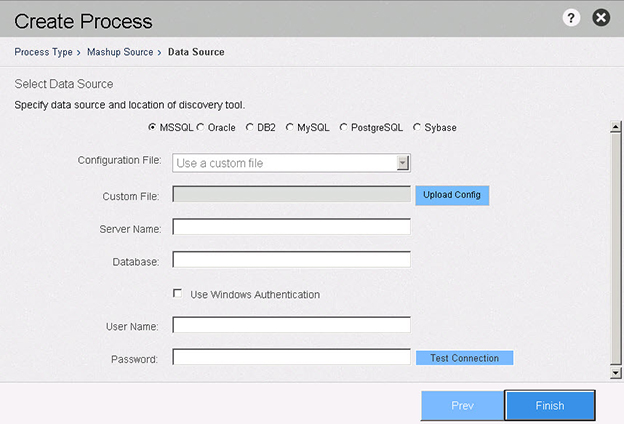Click the scrollbar up arrow

coord(616,127)
